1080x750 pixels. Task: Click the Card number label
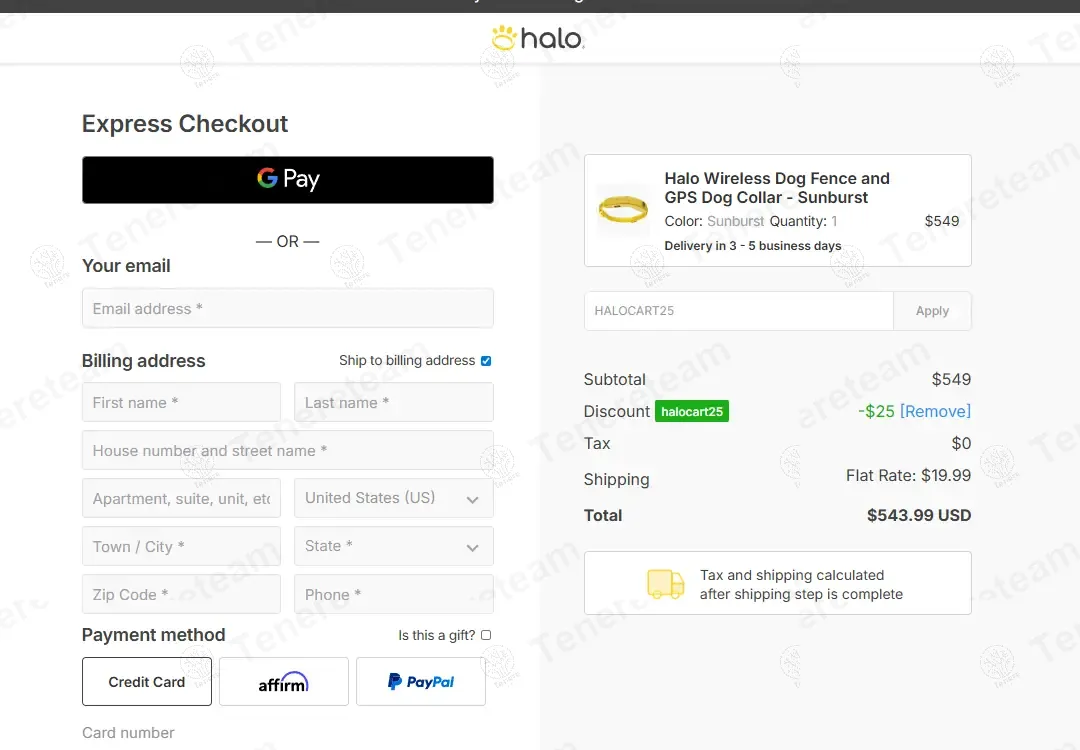[128, 733]
